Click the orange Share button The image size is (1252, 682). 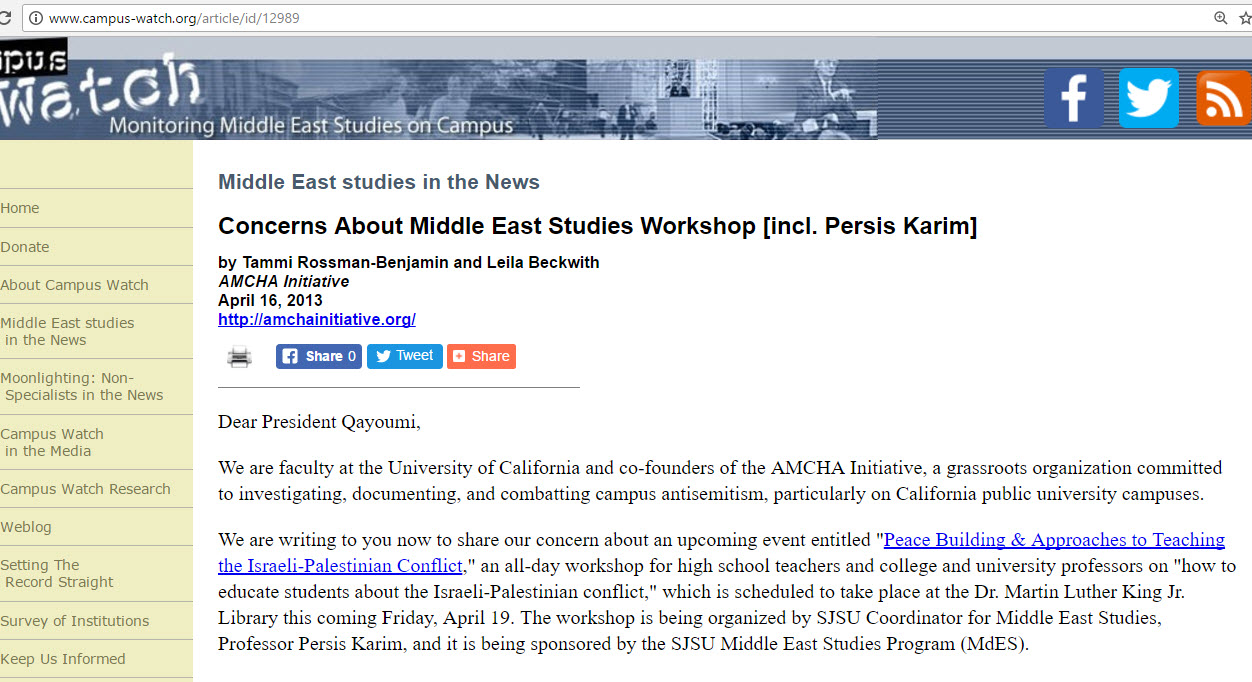[x=481, y=356]
